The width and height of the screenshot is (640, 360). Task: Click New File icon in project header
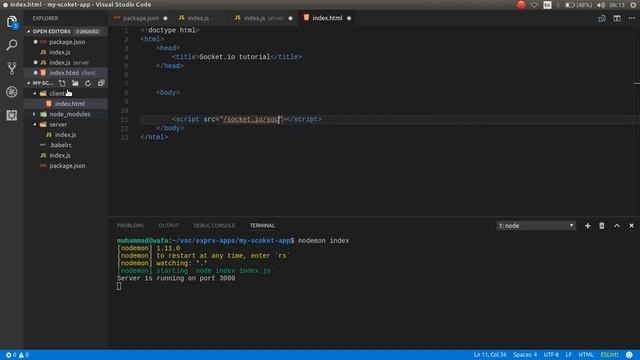coord(62,83)
